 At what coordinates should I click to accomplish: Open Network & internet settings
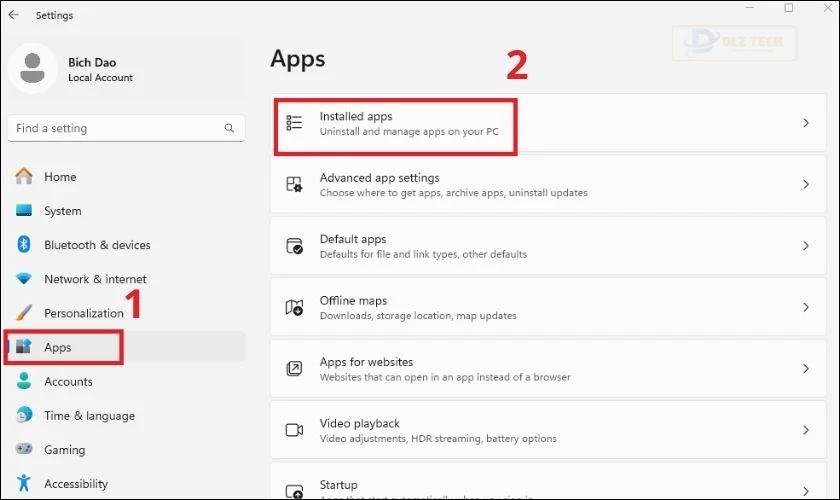click(x=95, y=279)
